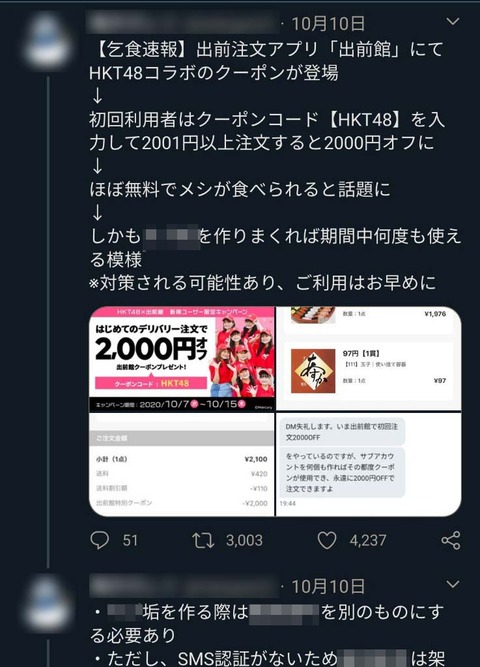Click the 51 replies count
This screenshot has width=480, height=667.
[130, 540]
